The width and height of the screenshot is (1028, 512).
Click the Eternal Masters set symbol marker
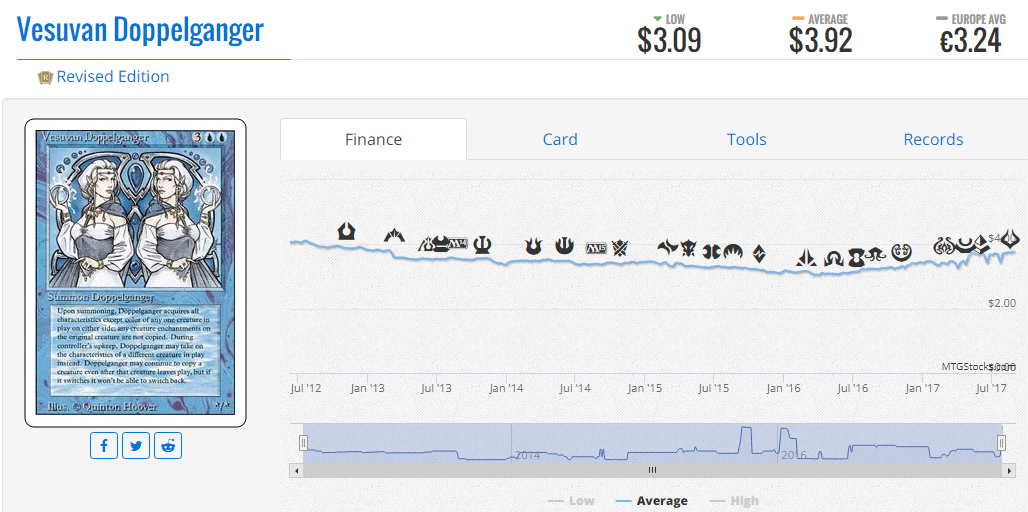[856, 258]
